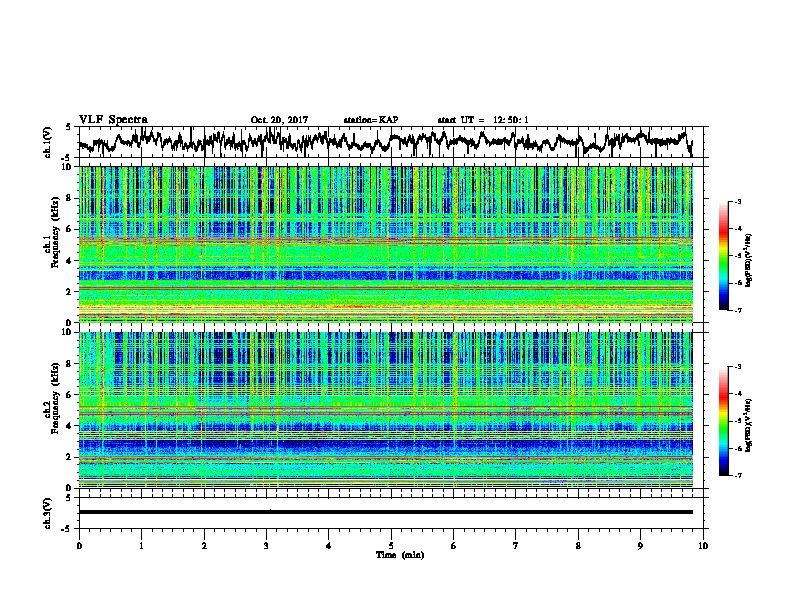Select the "start UT = 12:50: 1" text
792x612 pixels.
483,120
